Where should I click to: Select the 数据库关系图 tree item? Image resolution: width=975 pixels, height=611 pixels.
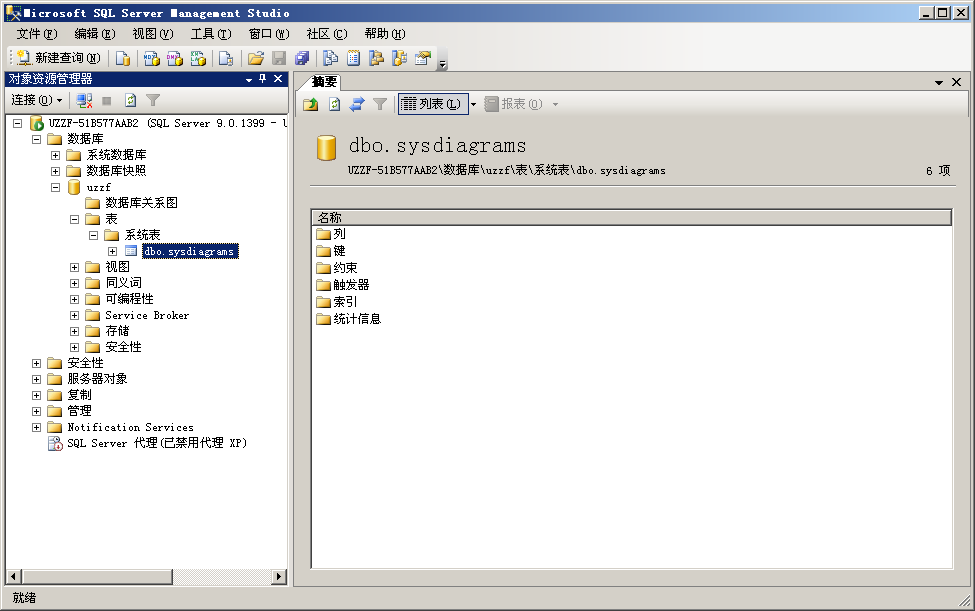[141, 203]
